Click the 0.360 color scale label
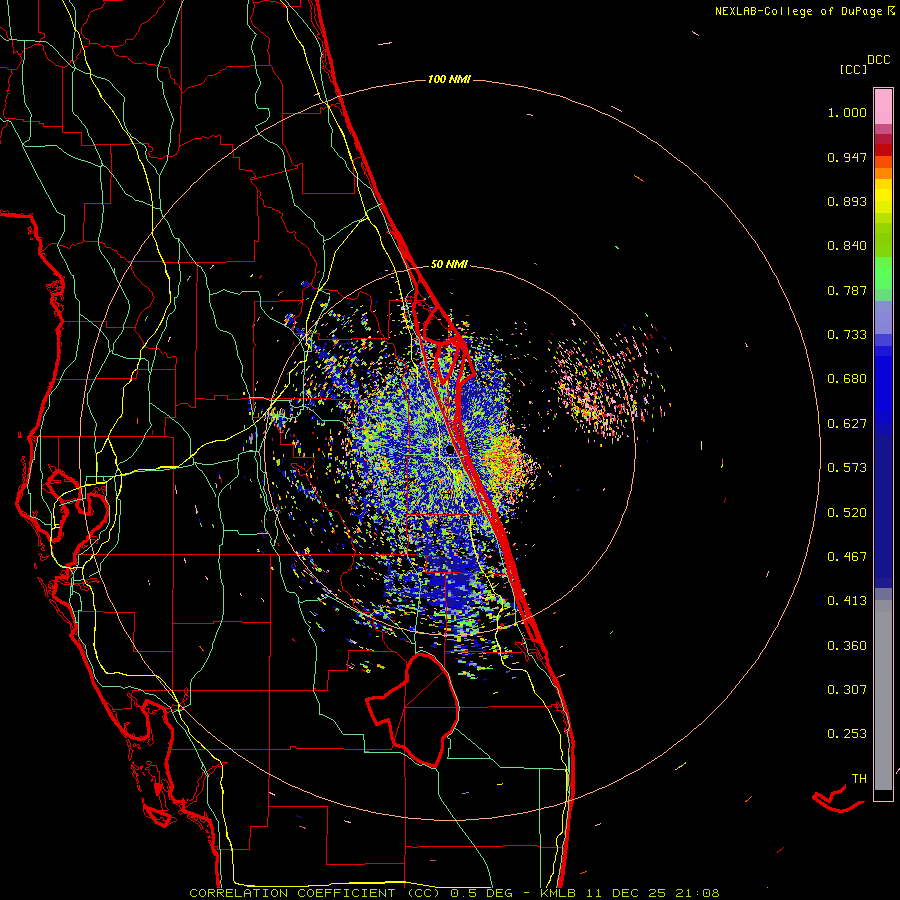Image resolution: width=900 pixels, height=900 pixels. click(x=847, y=646)
